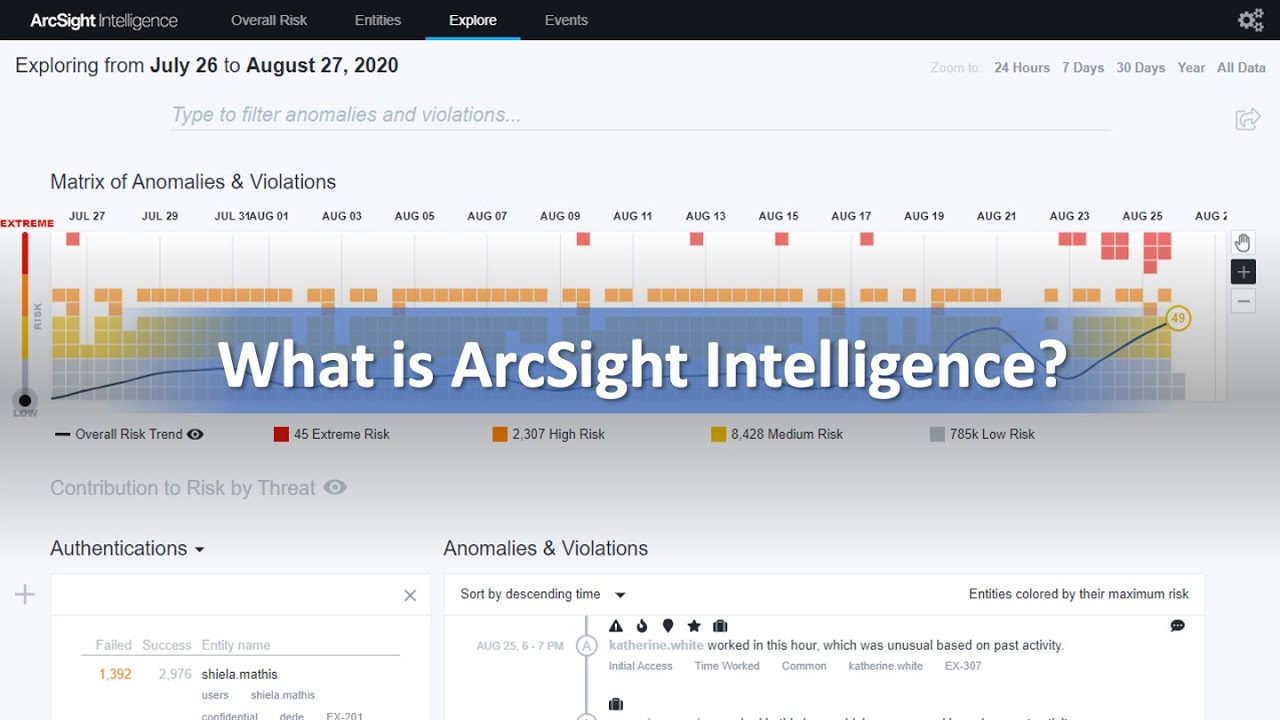Click the extreme risk tile under AUG 09

(x=583, y=239)
